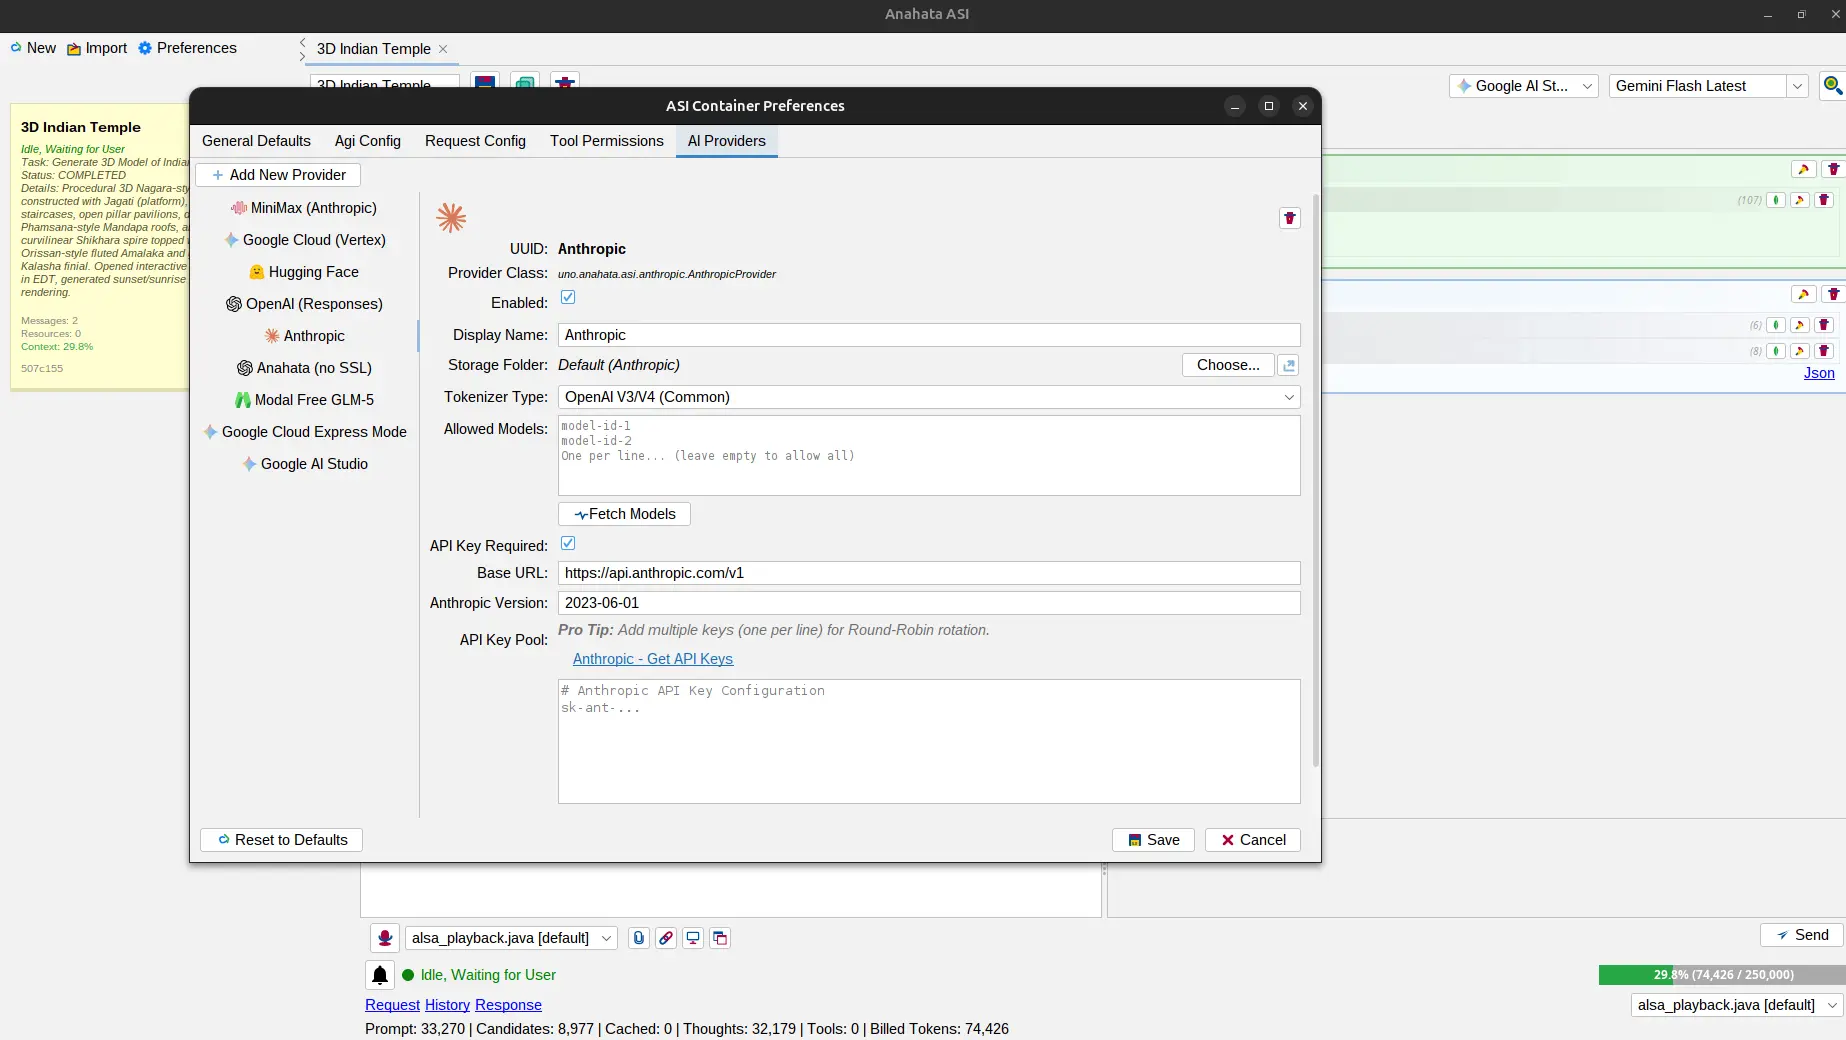Viewport: 1846px width, 1040px height.
Task: Click the microphone record icon
Action: [385, 938]
